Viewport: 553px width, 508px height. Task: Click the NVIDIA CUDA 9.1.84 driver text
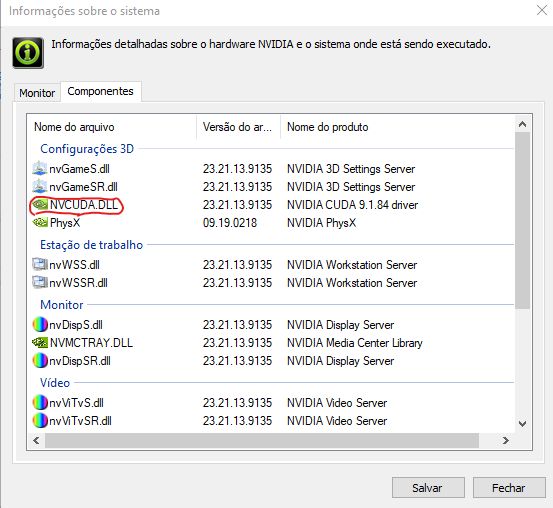[352, 205]
